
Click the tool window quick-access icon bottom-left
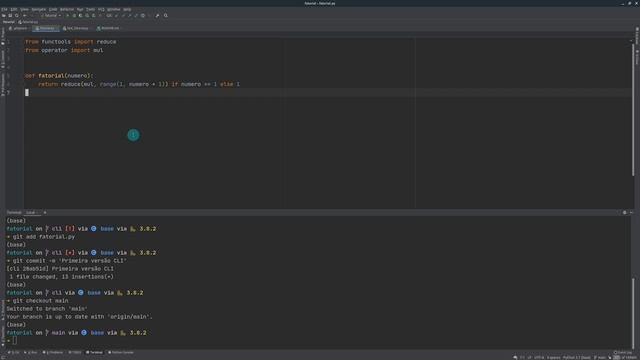coord(3,358)
